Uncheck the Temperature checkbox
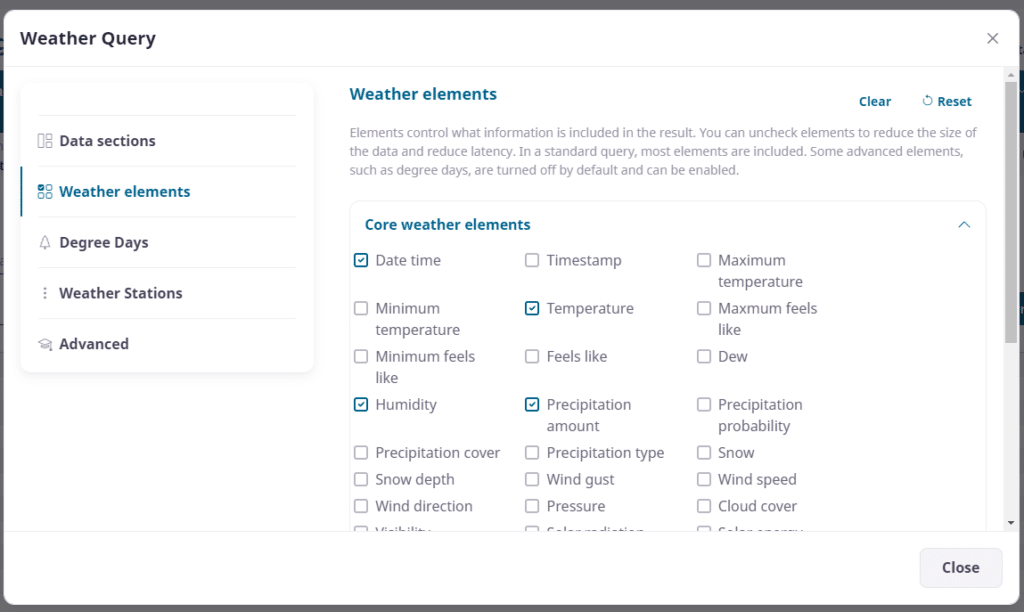This screenshot has height=612, width=1024. coord(532,308)
